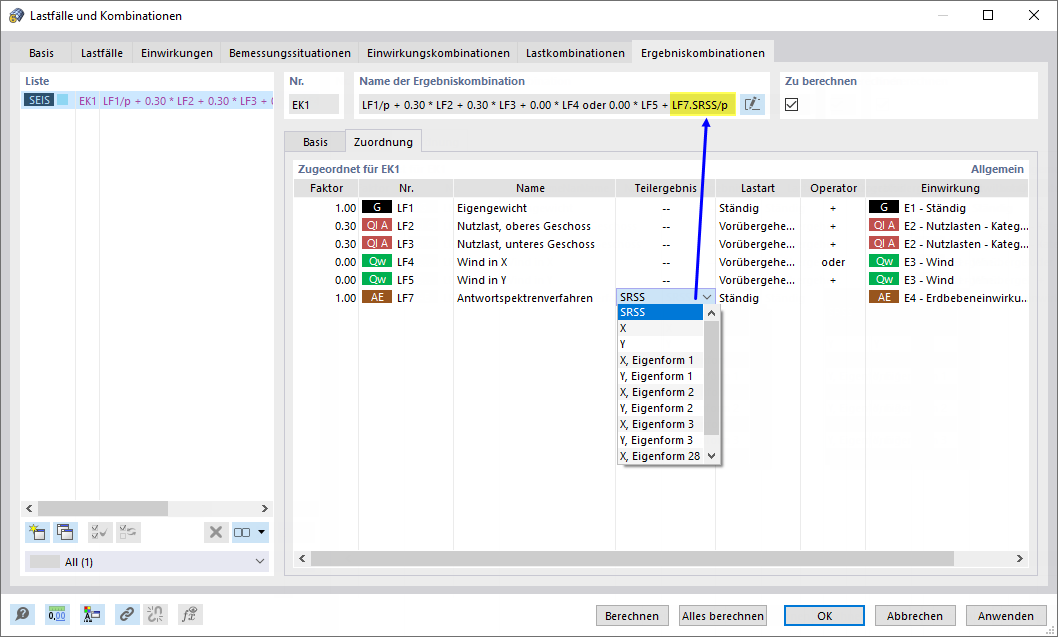Click the 0.00 units and decimals icon
1058x637 pixels.
coord(57,615)
